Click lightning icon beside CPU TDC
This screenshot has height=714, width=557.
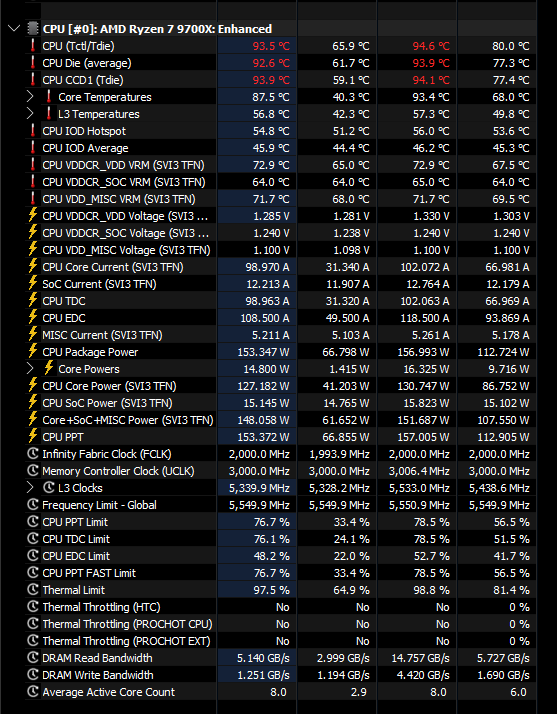(x=32, y=301)
